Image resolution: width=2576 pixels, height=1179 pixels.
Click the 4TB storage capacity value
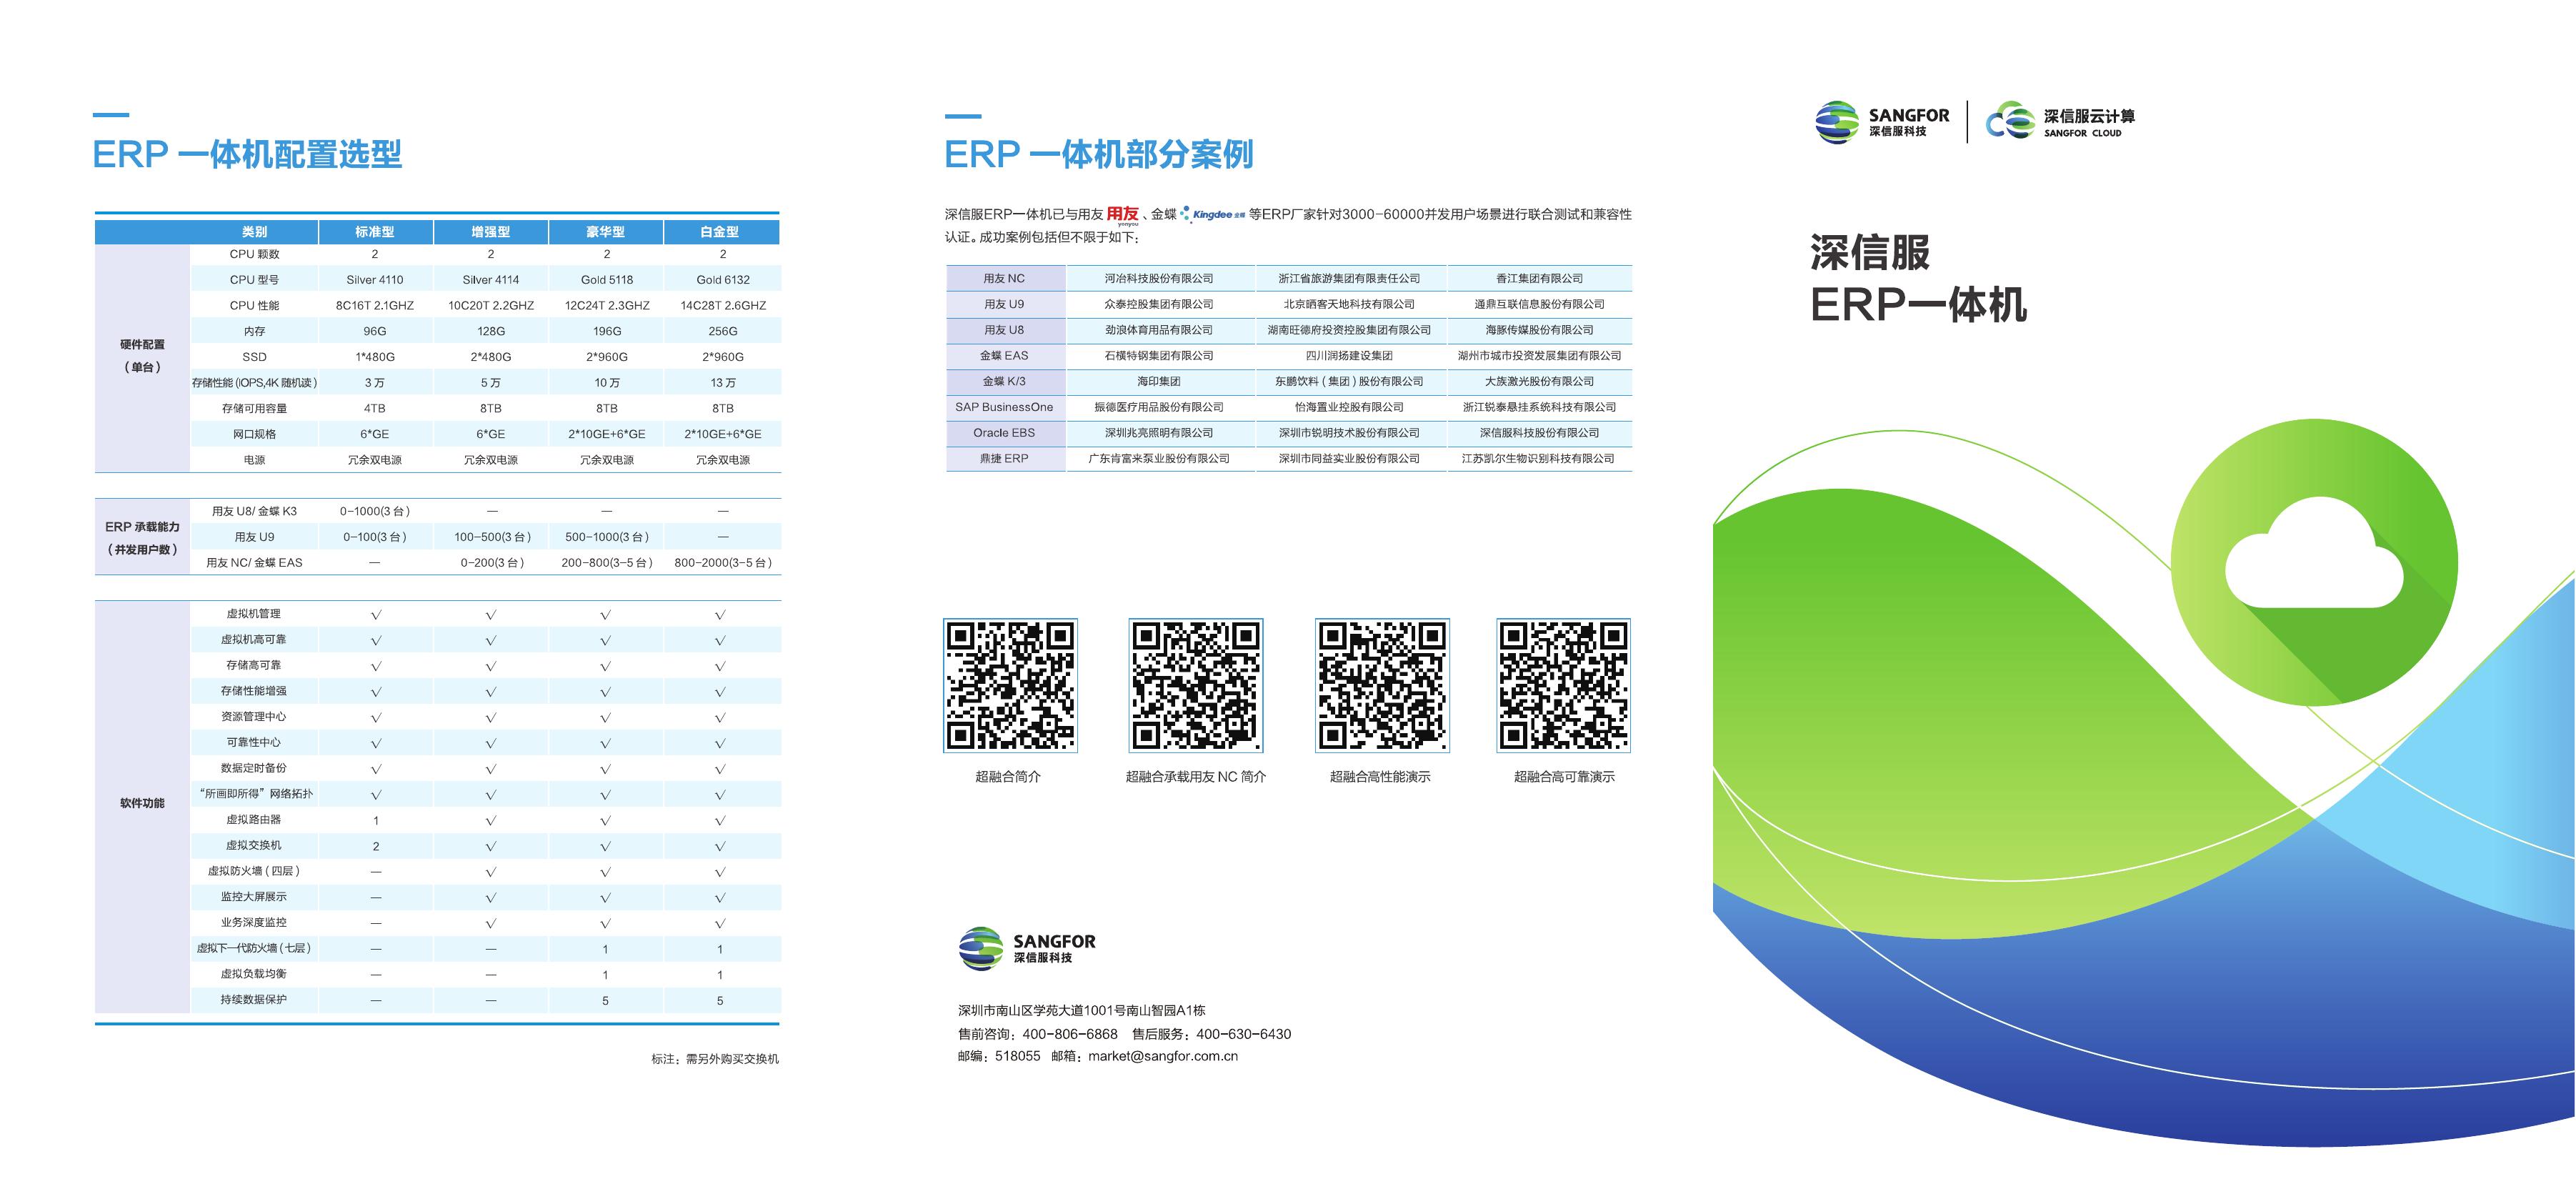pos(375,409)
